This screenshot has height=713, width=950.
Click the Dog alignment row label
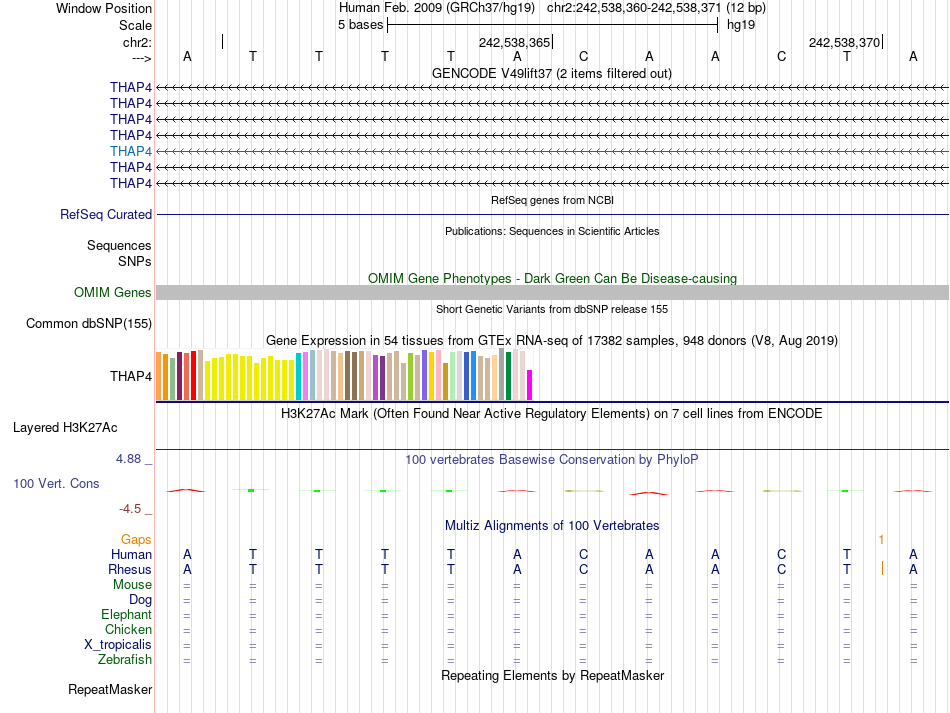tap(140, 600)
